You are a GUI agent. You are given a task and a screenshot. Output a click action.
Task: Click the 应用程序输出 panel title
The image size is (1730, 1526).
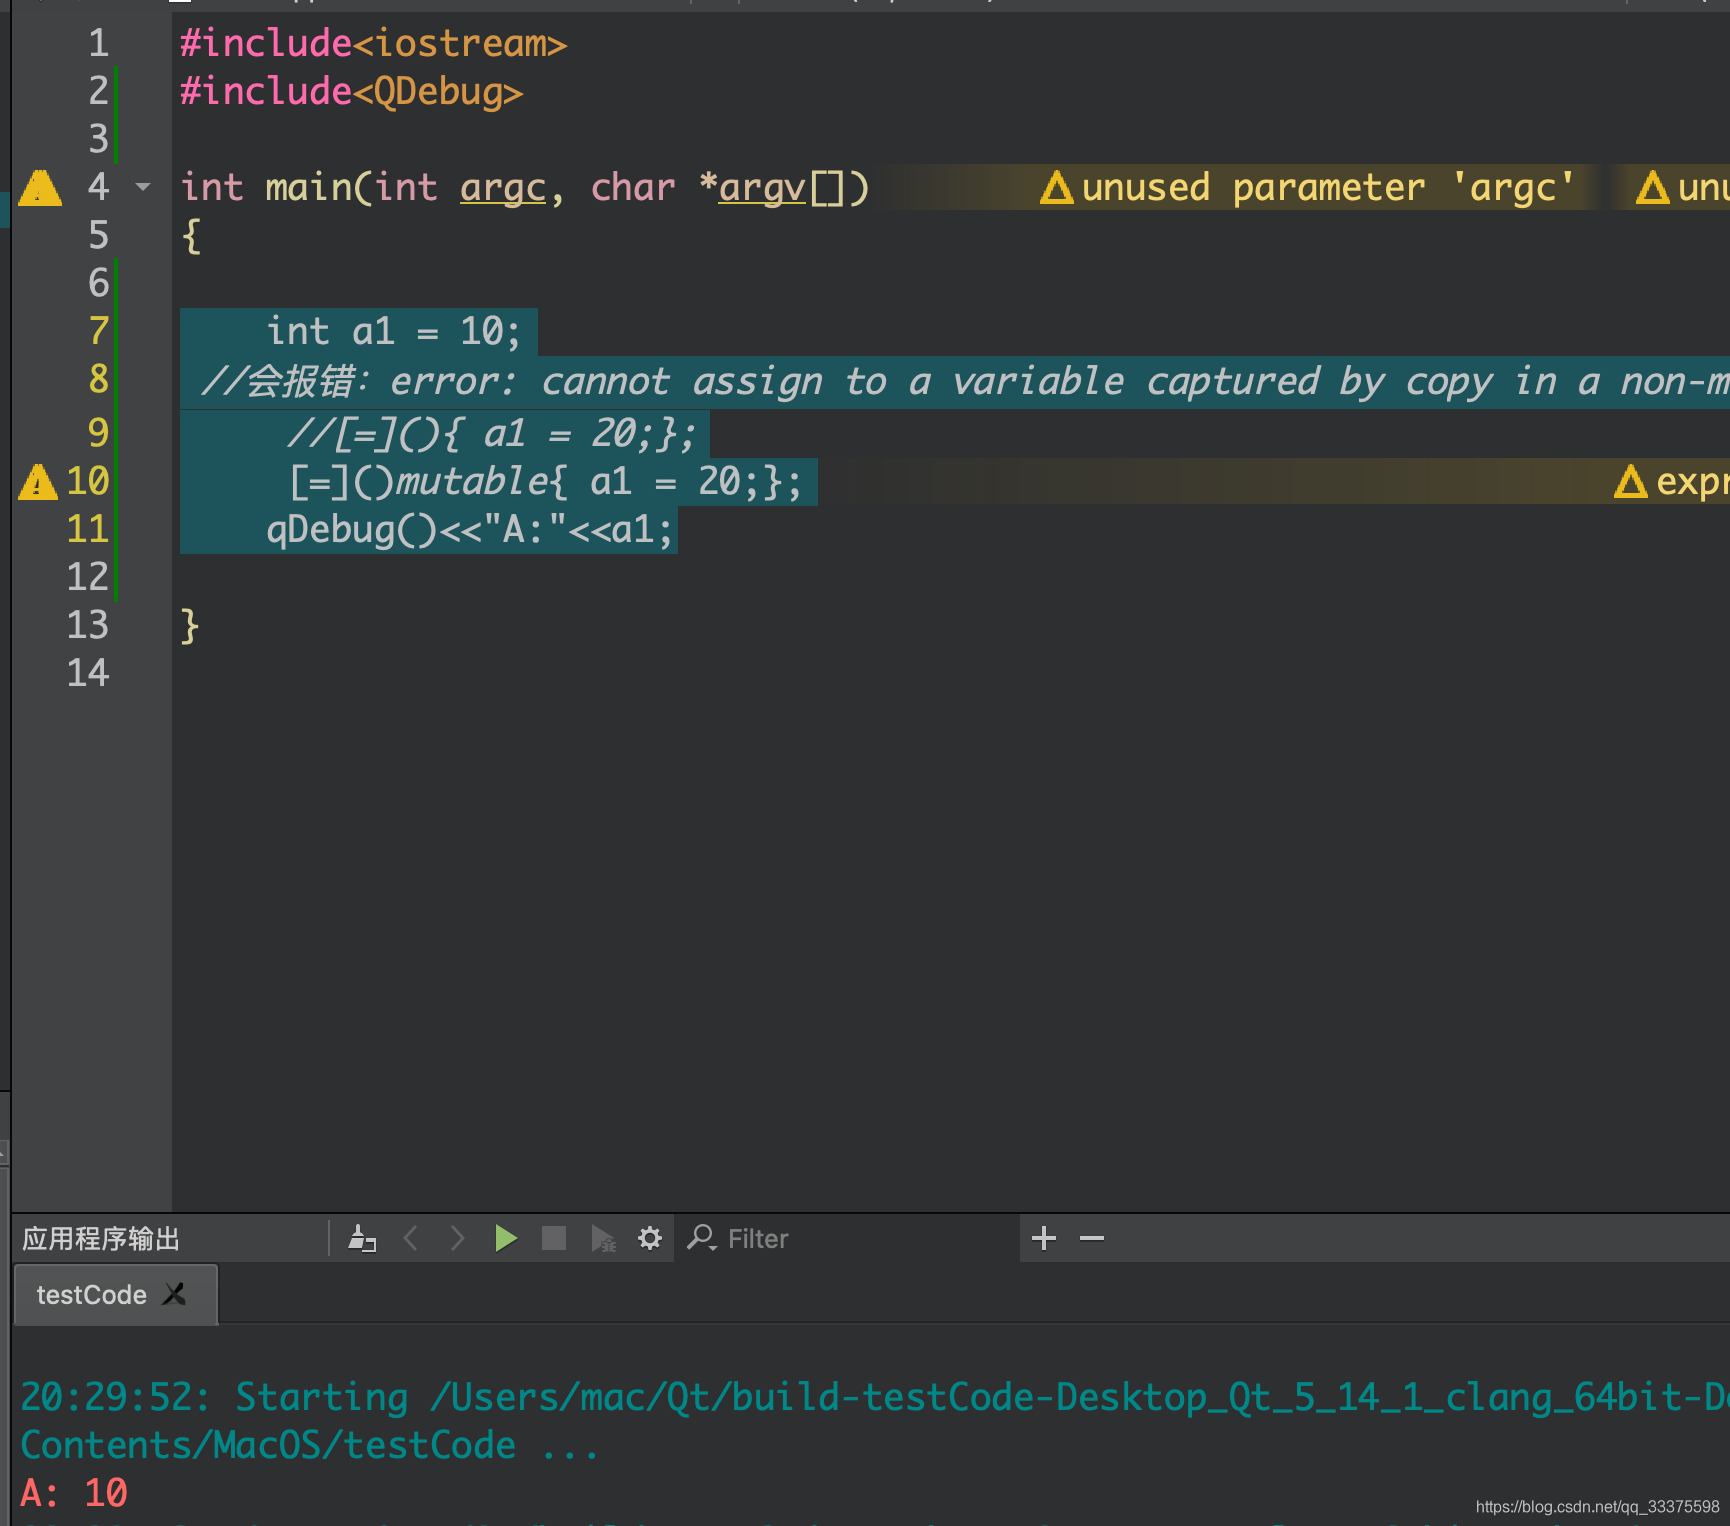(101, 1239)
